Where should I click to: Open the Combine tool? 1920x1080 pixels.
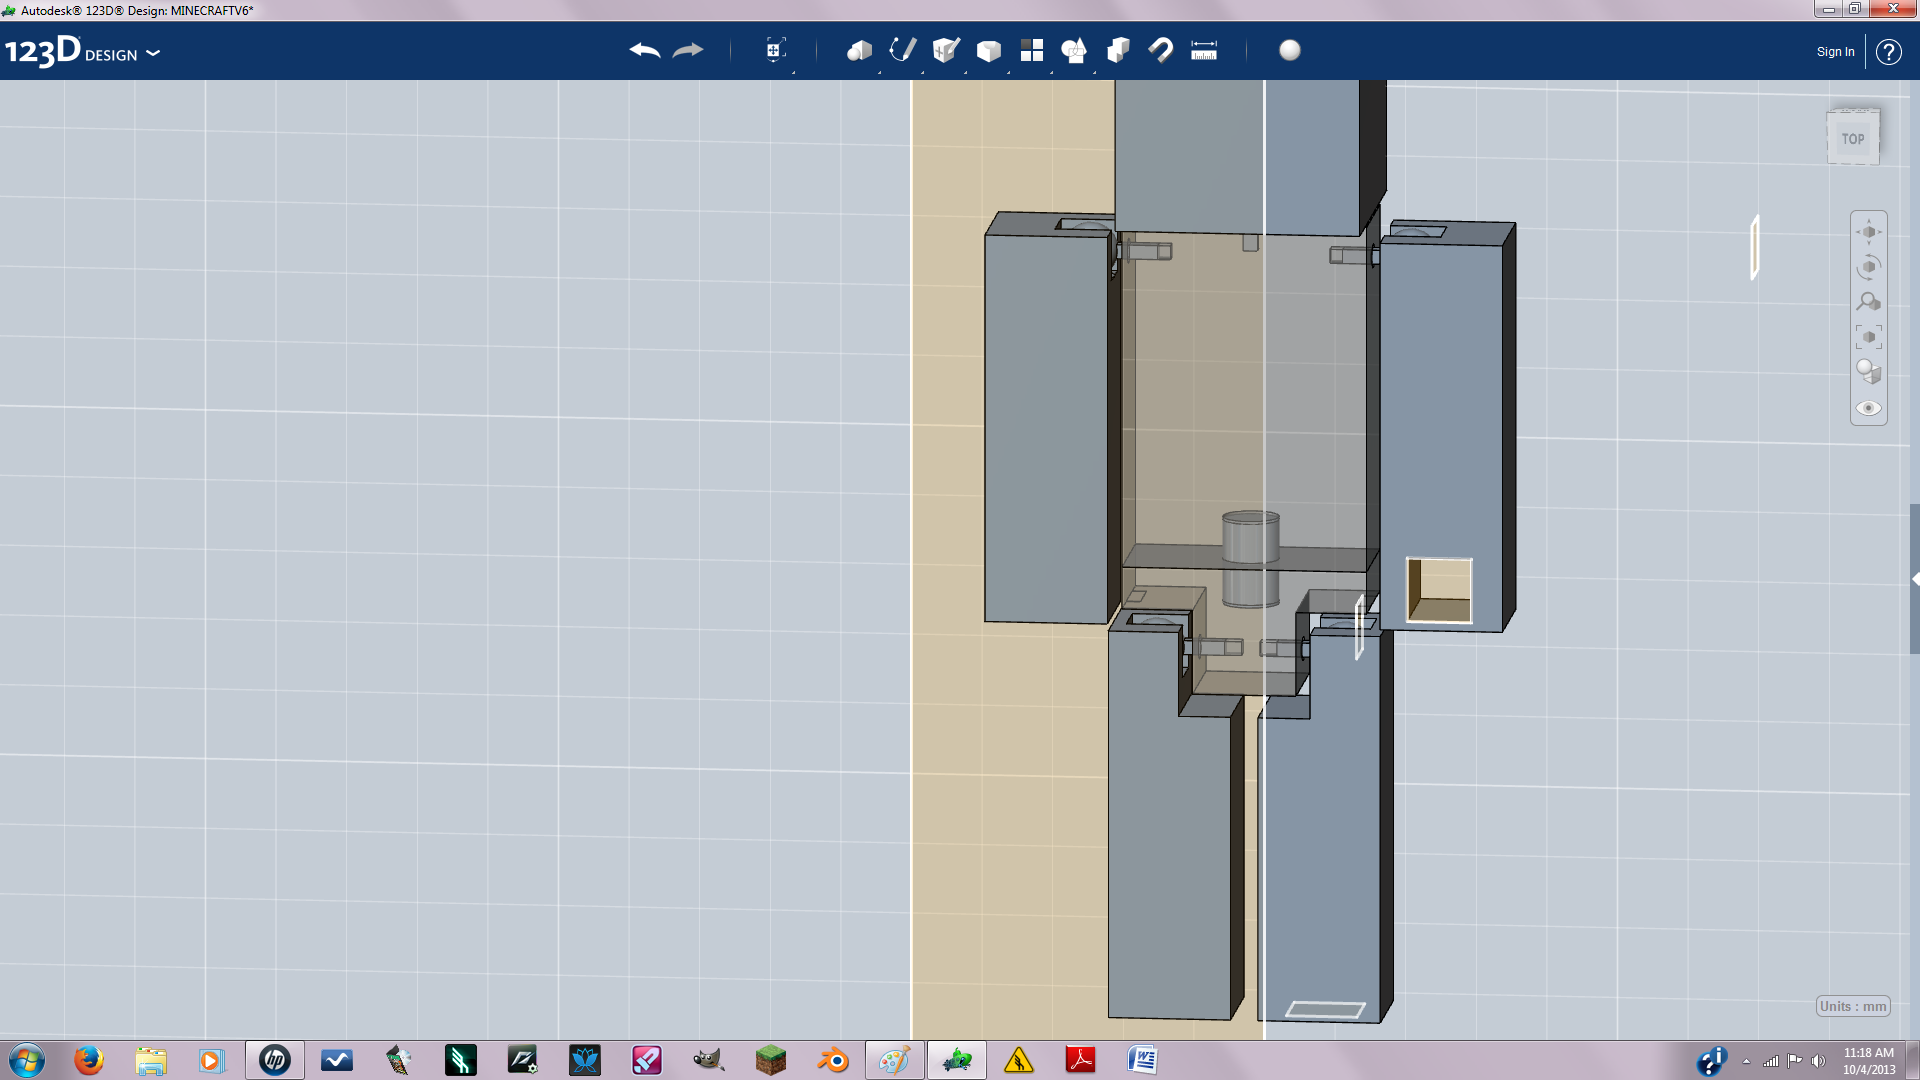click(x=1118, y=50)
